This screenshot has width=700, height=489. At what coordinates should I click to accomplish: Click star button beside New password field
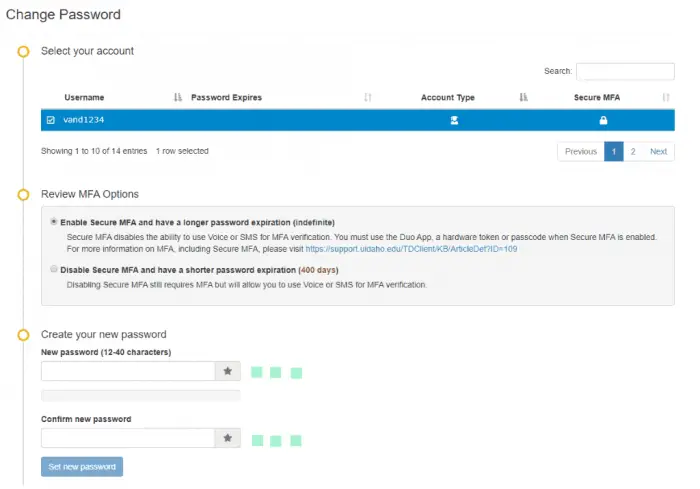click(228, 371)
